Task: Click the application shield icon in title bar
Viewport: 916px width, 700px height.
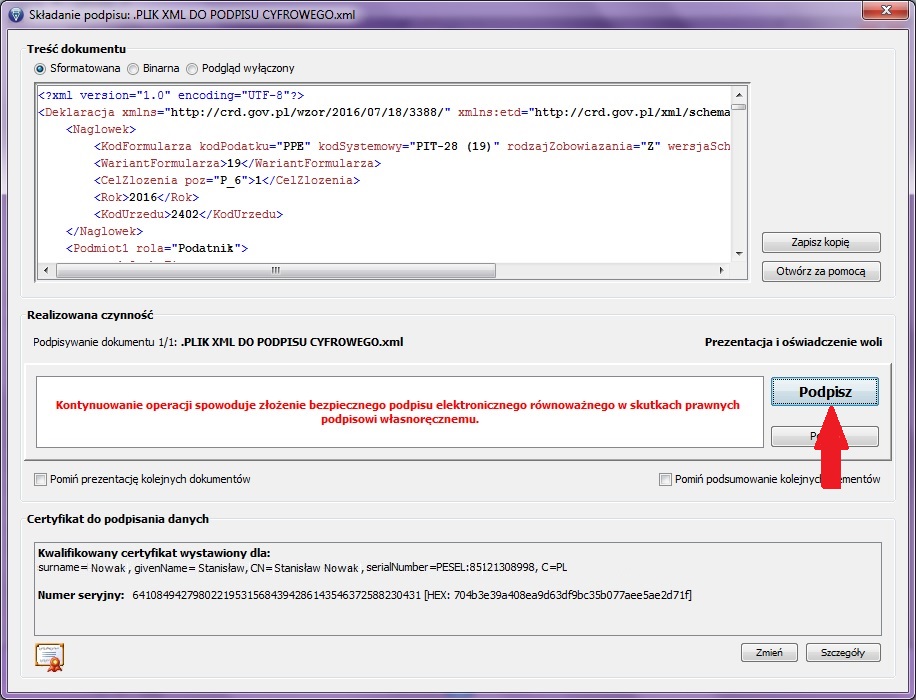Action: 16,14
